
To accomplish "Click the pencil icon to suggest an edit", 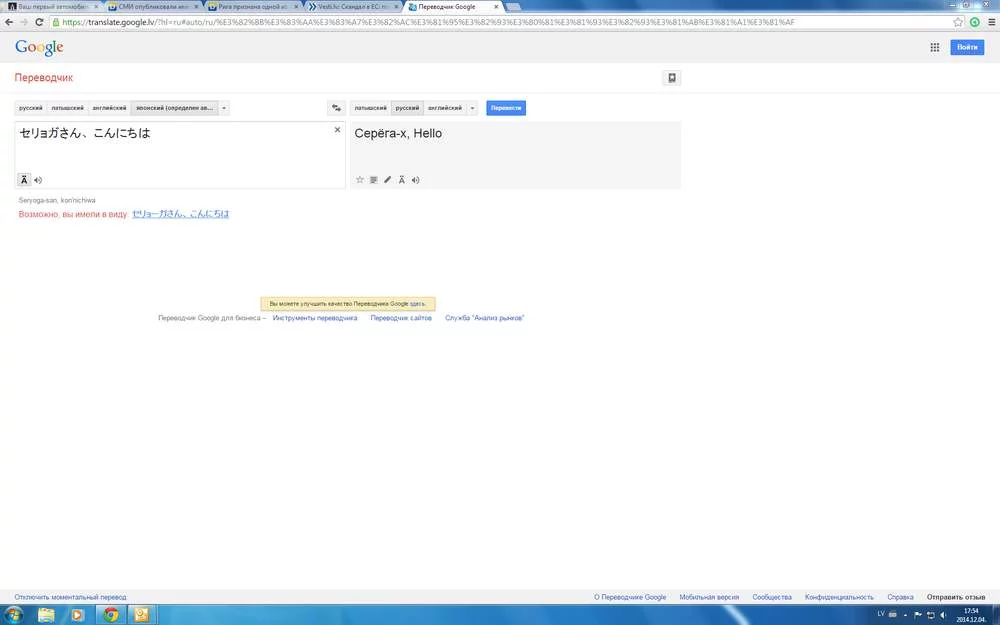I will (x=387, y=180).
